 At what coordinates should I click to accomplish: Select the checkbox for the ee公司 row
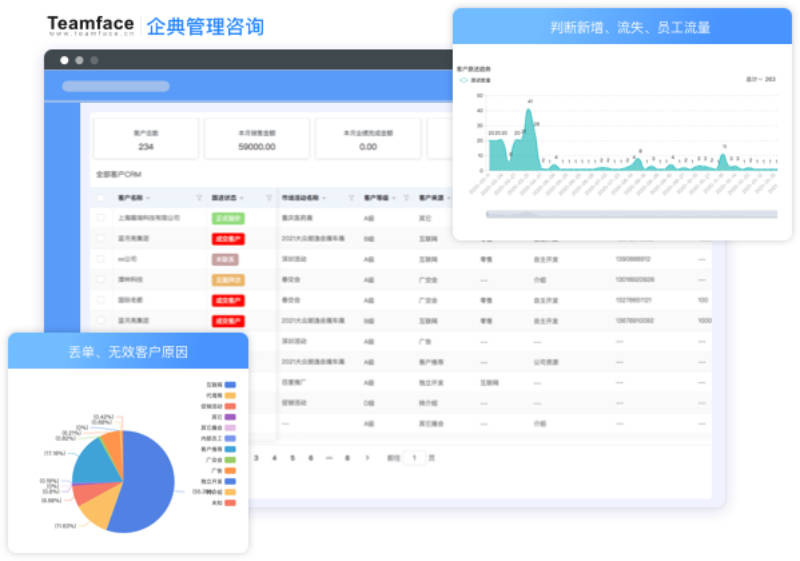[x=101, y=259]
